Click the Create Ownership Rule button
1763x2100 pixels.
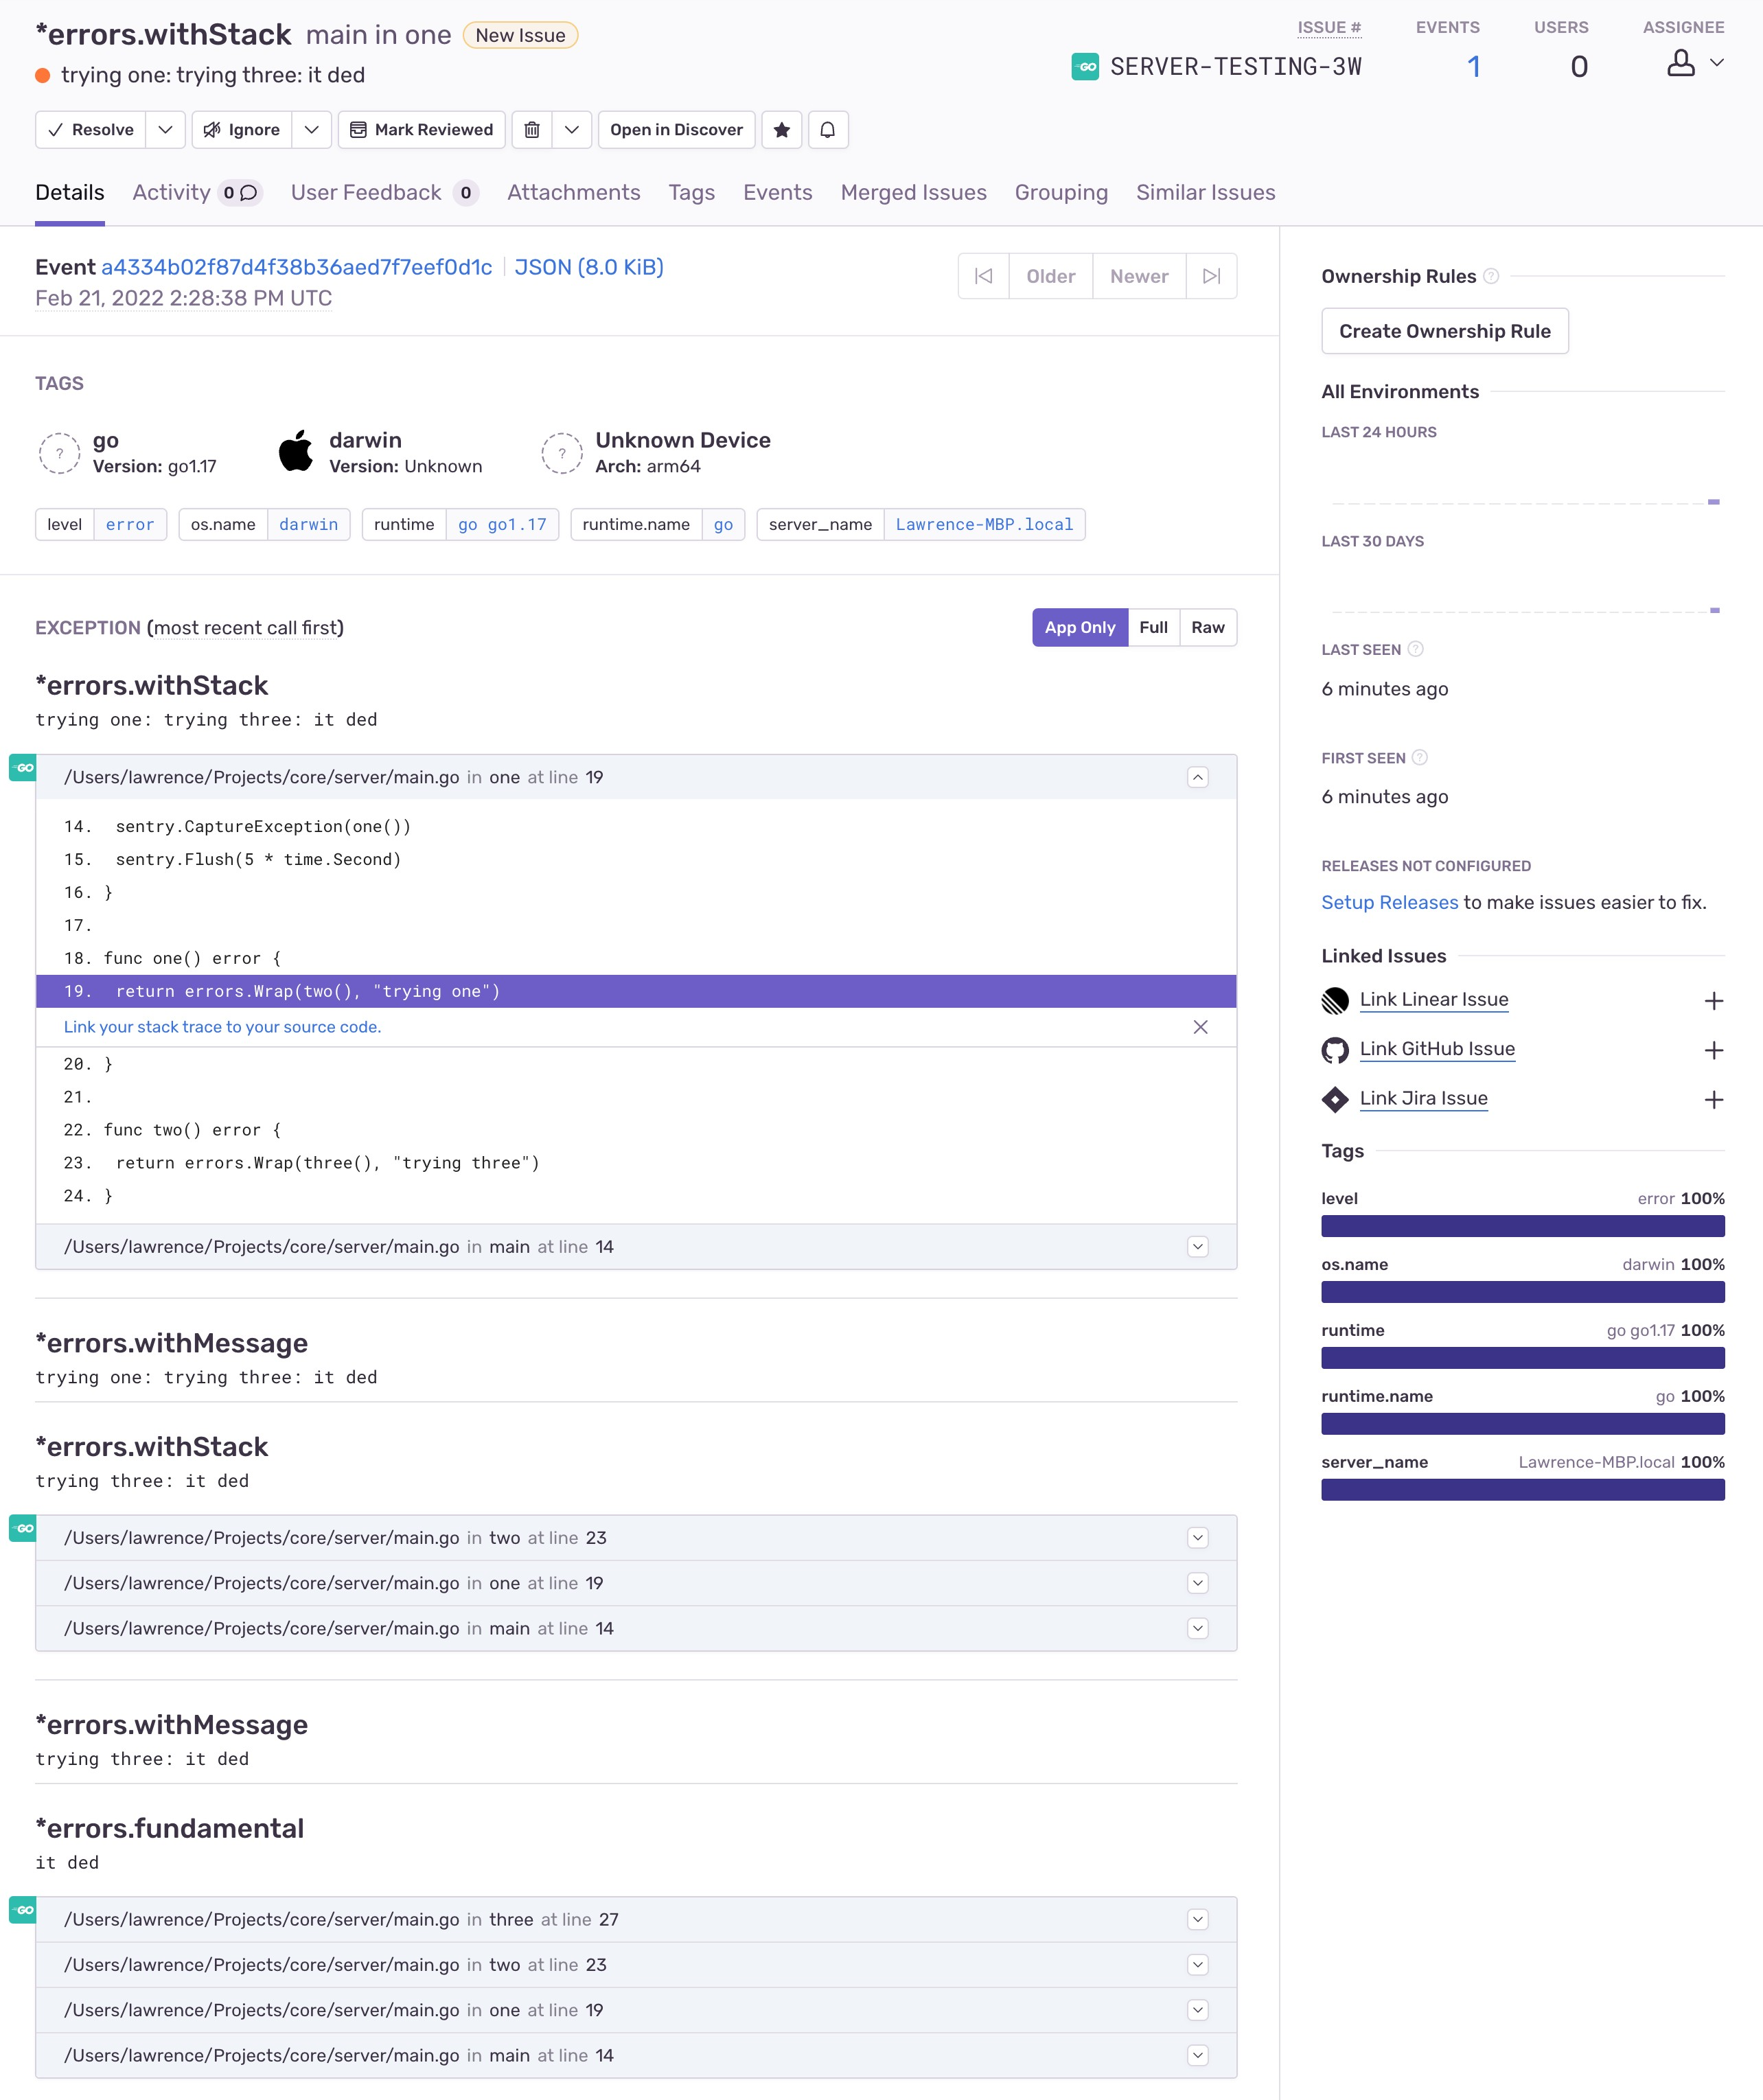click(1445, 331)
